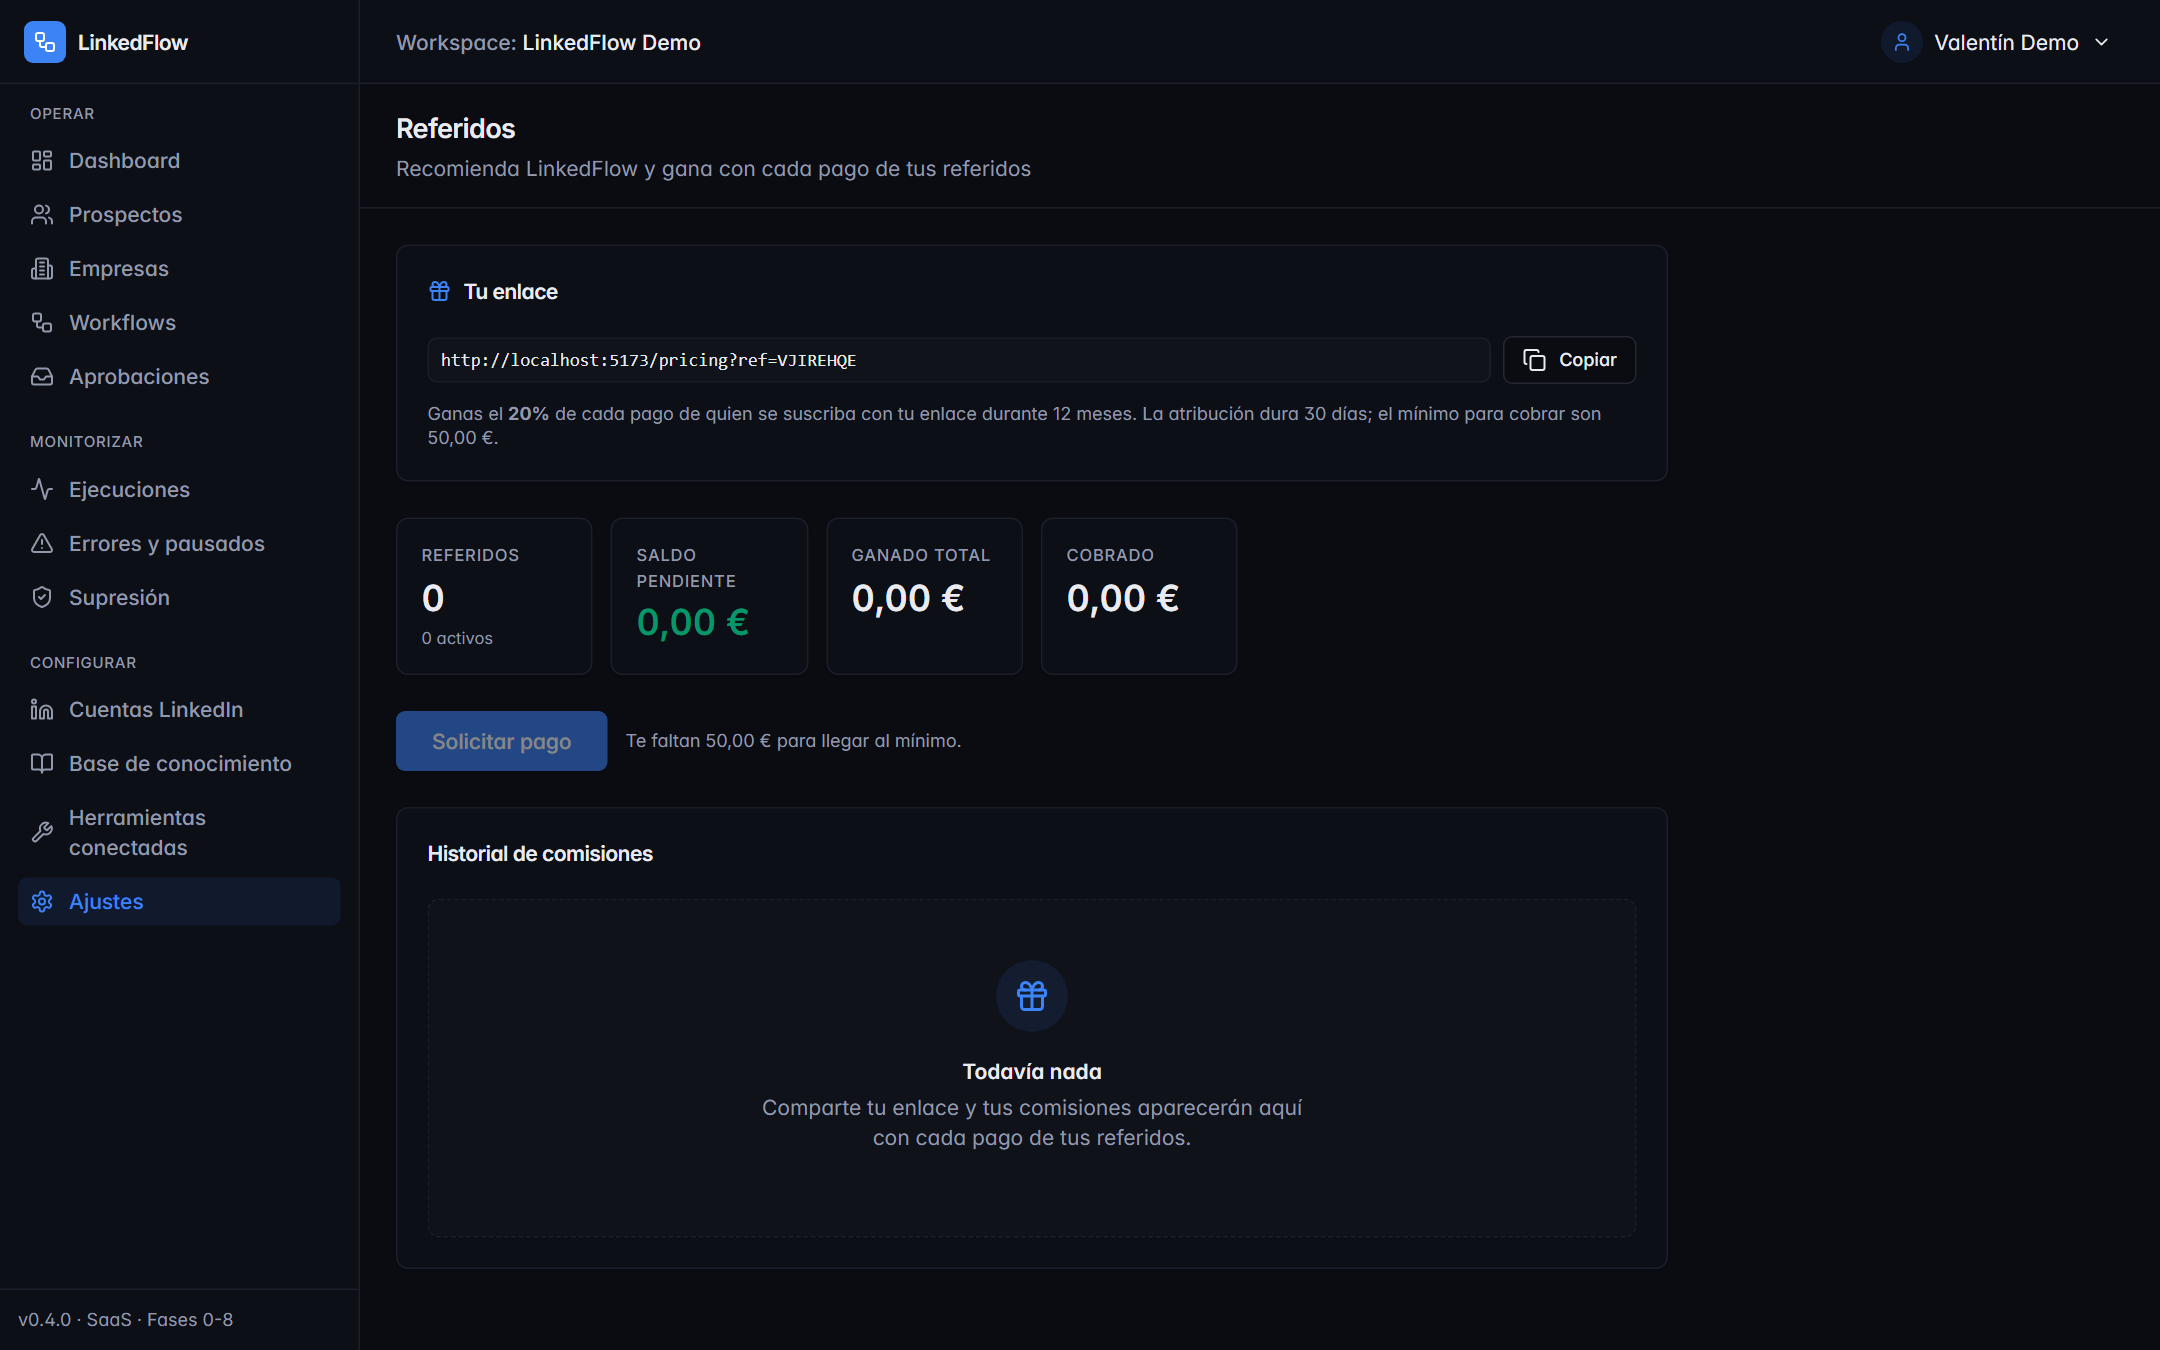Click the 20% commission description text
This screenshot has width=2160, height=1350.
tap(1014, 425)
